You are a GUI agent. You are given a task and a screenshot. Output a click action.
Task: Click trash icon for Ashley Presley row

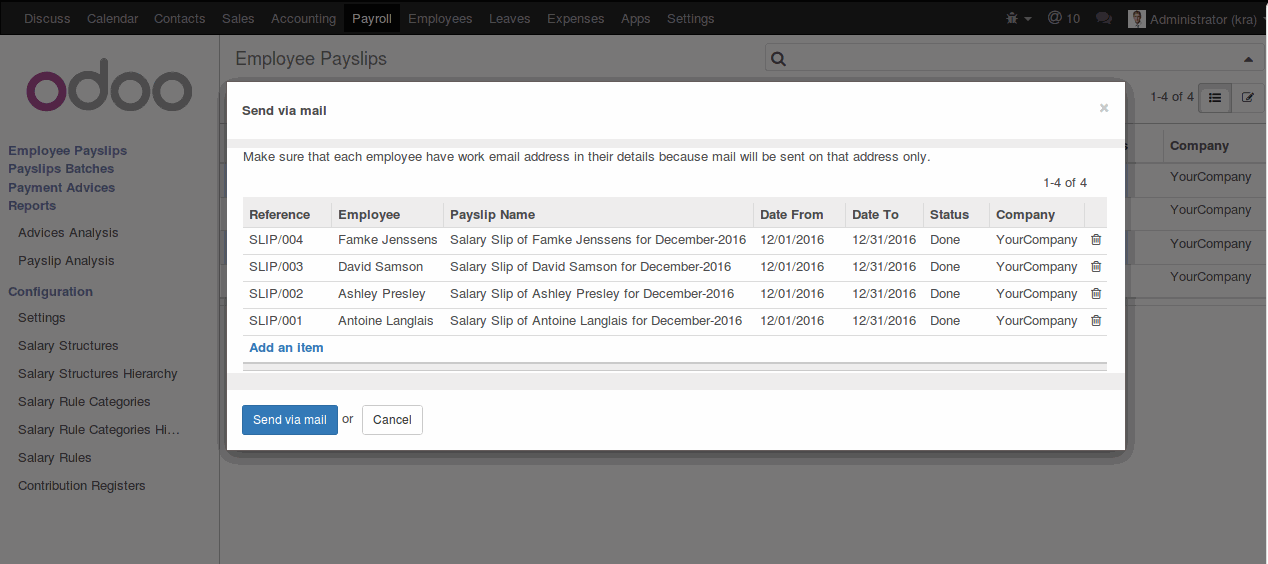pos(1096,294)
